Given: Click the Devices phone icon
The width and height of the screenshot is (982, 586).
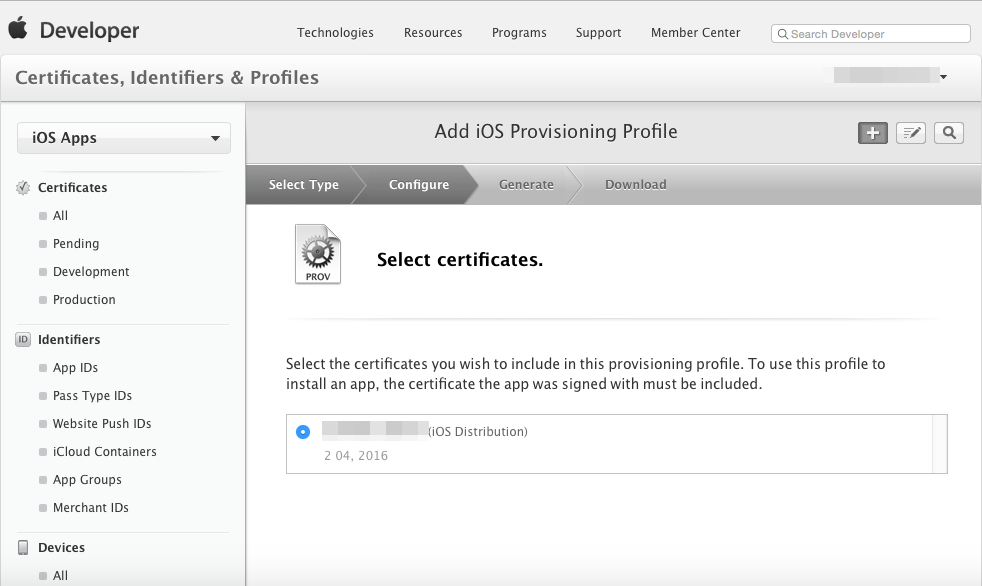Looking at the screenshot, I should point(23,547).
